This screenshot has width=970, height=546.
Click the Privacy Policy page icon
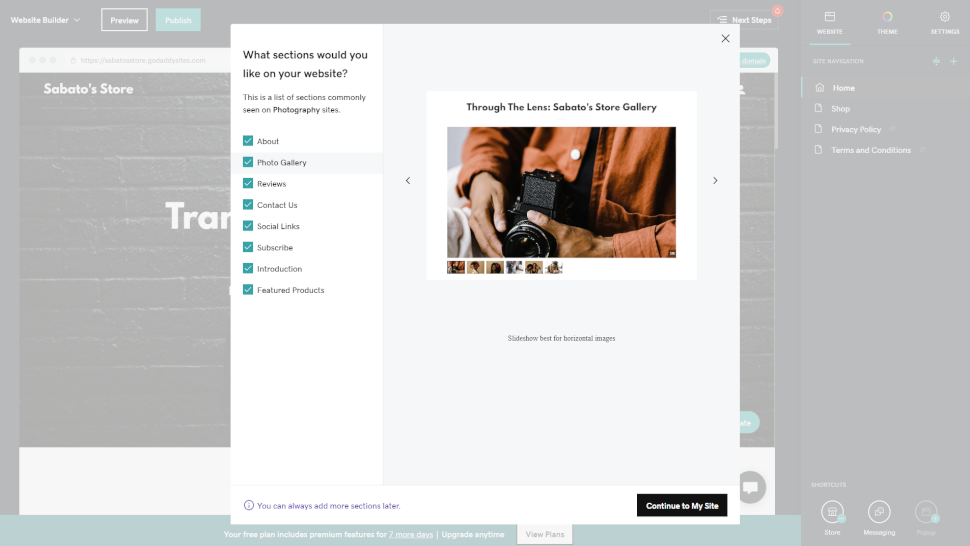click(818, 129)
